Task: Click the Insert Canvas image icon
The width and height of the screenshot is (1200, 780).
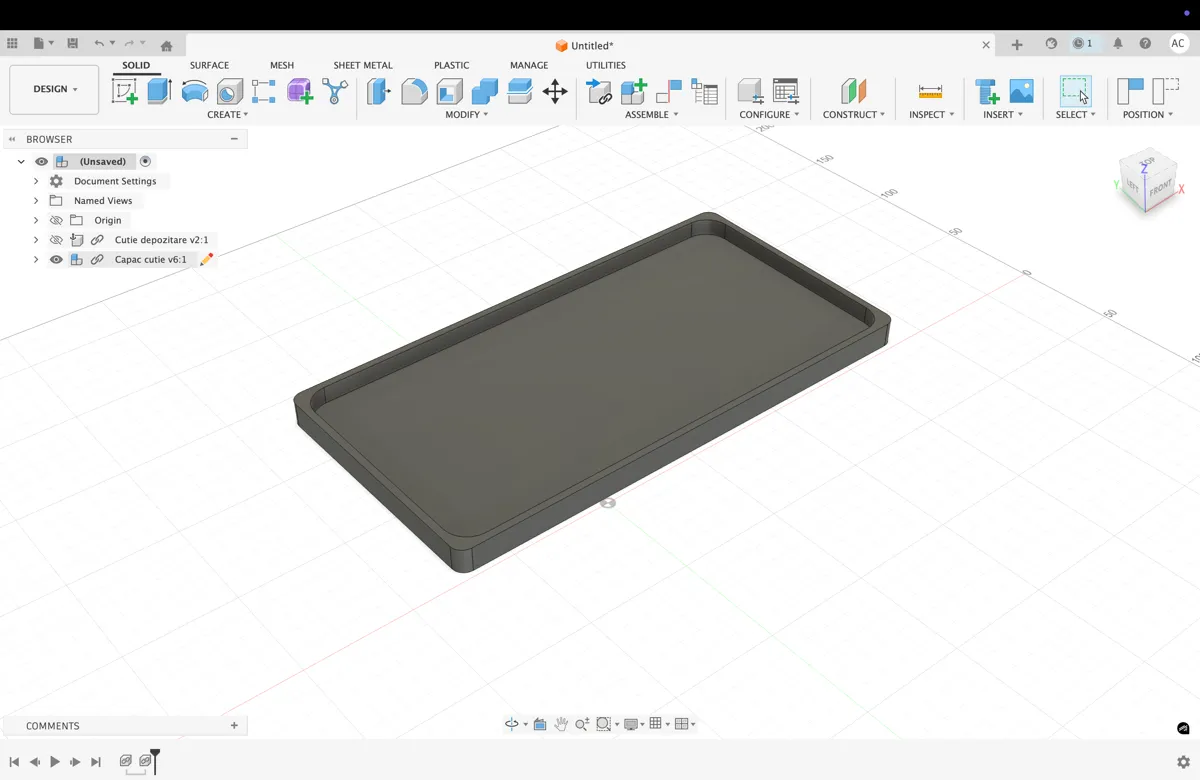Action: point(1021,91)
